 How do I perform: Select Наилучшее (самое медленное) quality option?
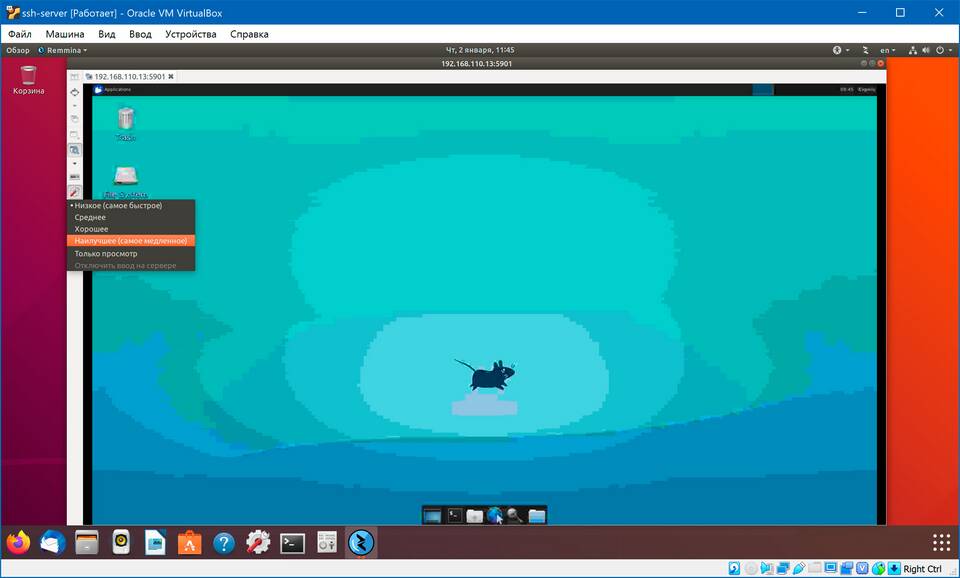(x=130, y=241)
